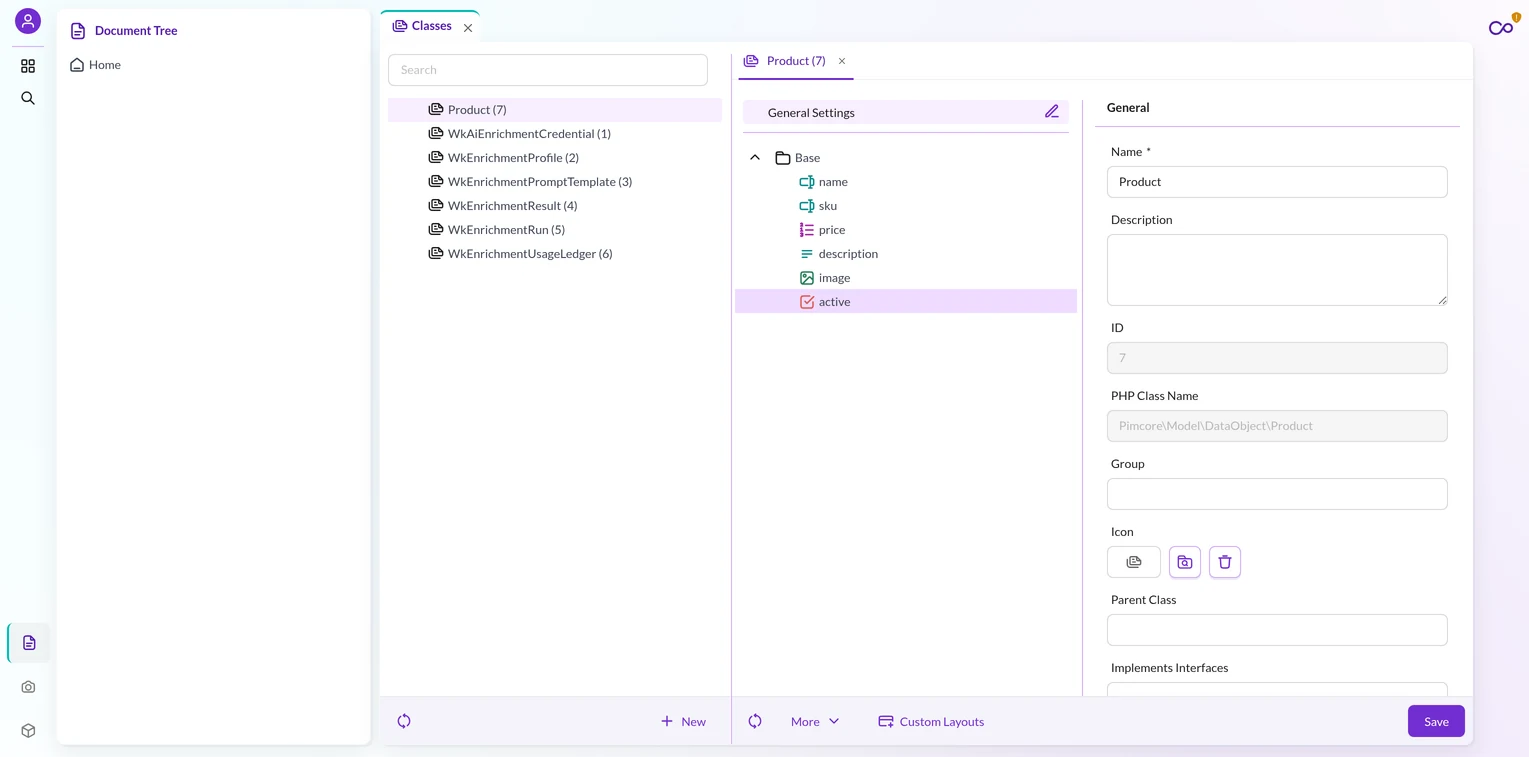Click the Description textarea
1529x757 pixels.
pyautogui.click(x=1277, y=270)
